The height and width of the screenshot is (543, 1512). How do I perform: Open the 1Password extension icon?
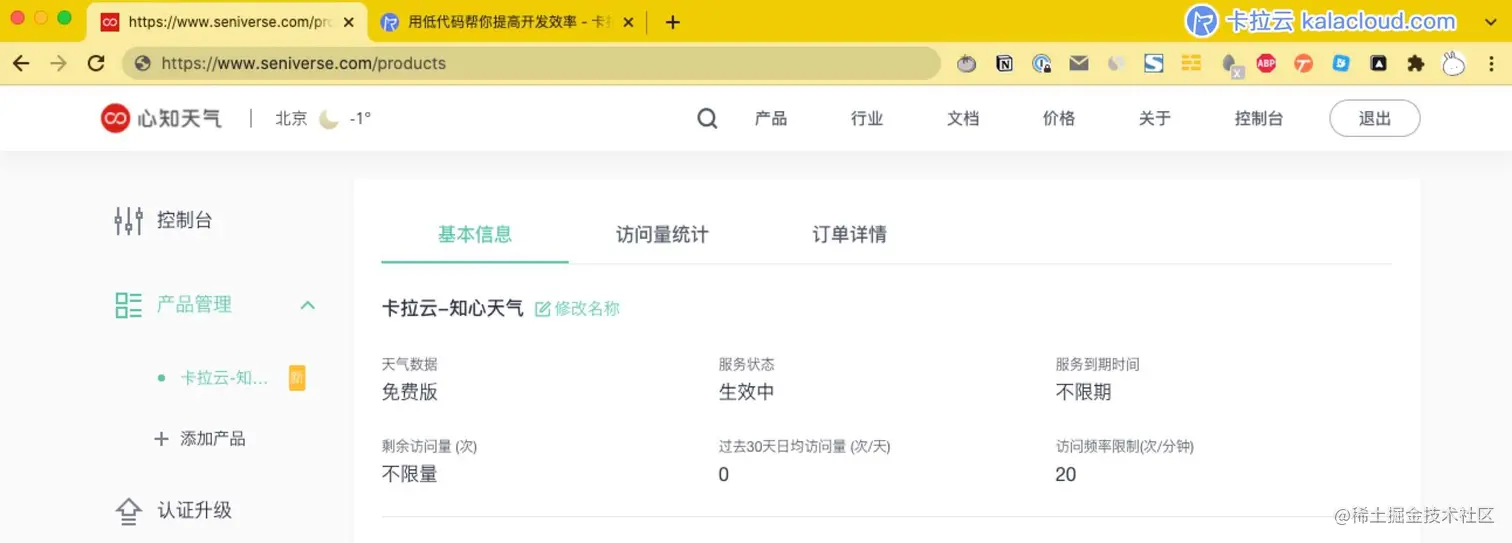pyautogui.click(x=1042, y=63)
